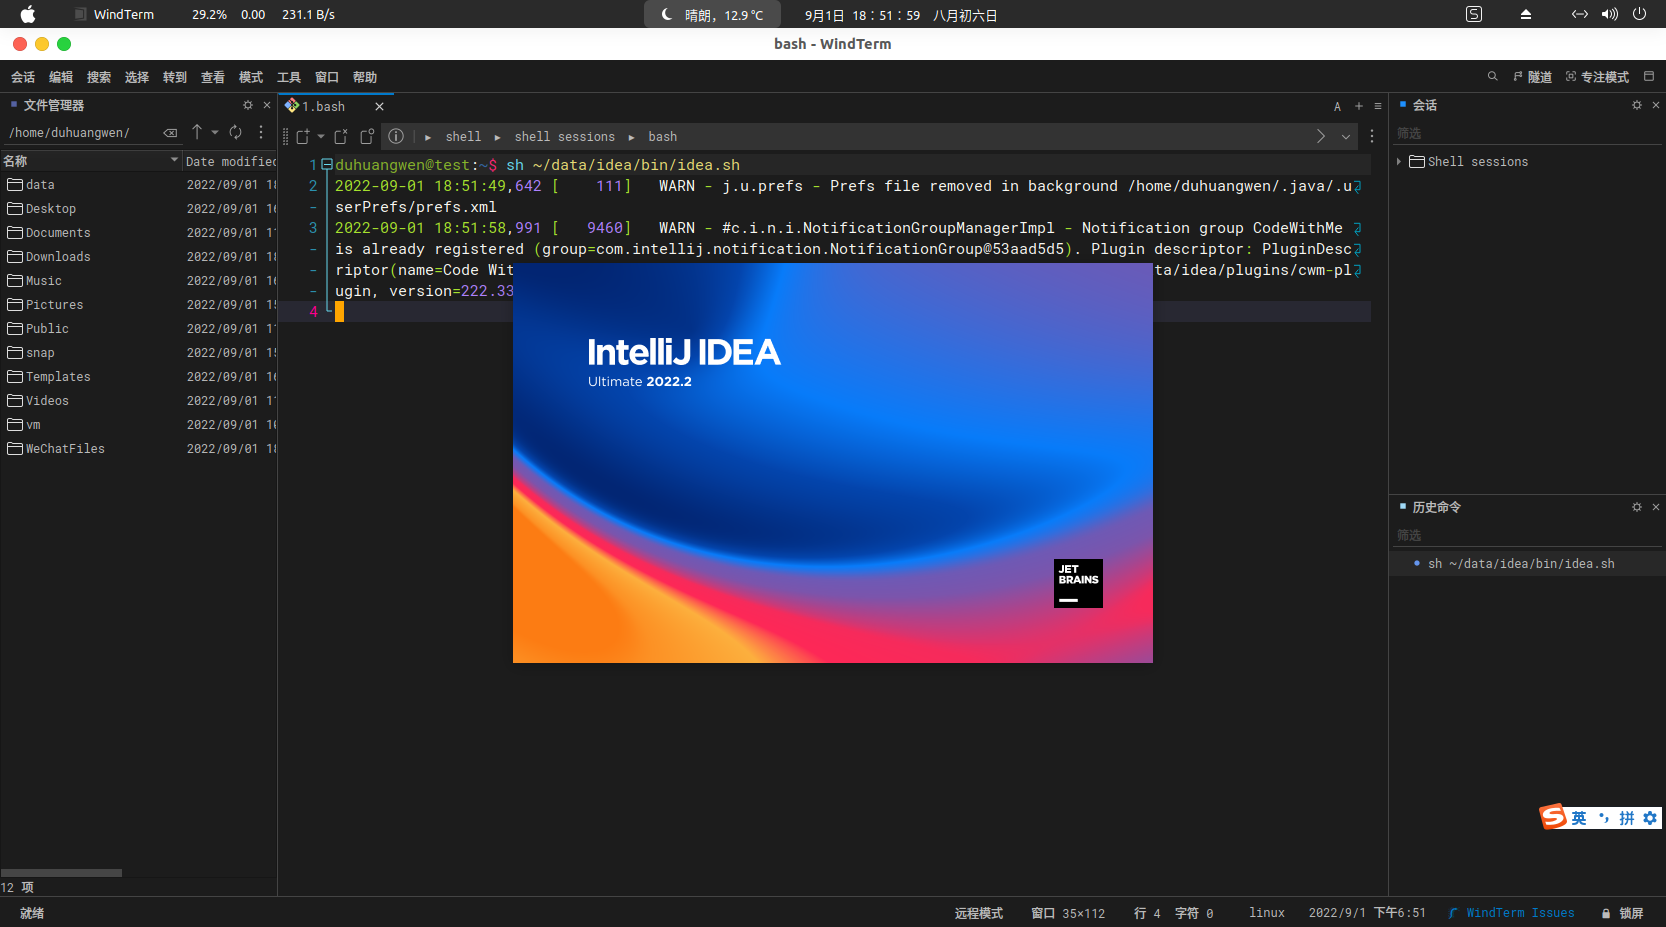Open the 工具 menu
This screenshot has height=927, width=1666.
289,77
